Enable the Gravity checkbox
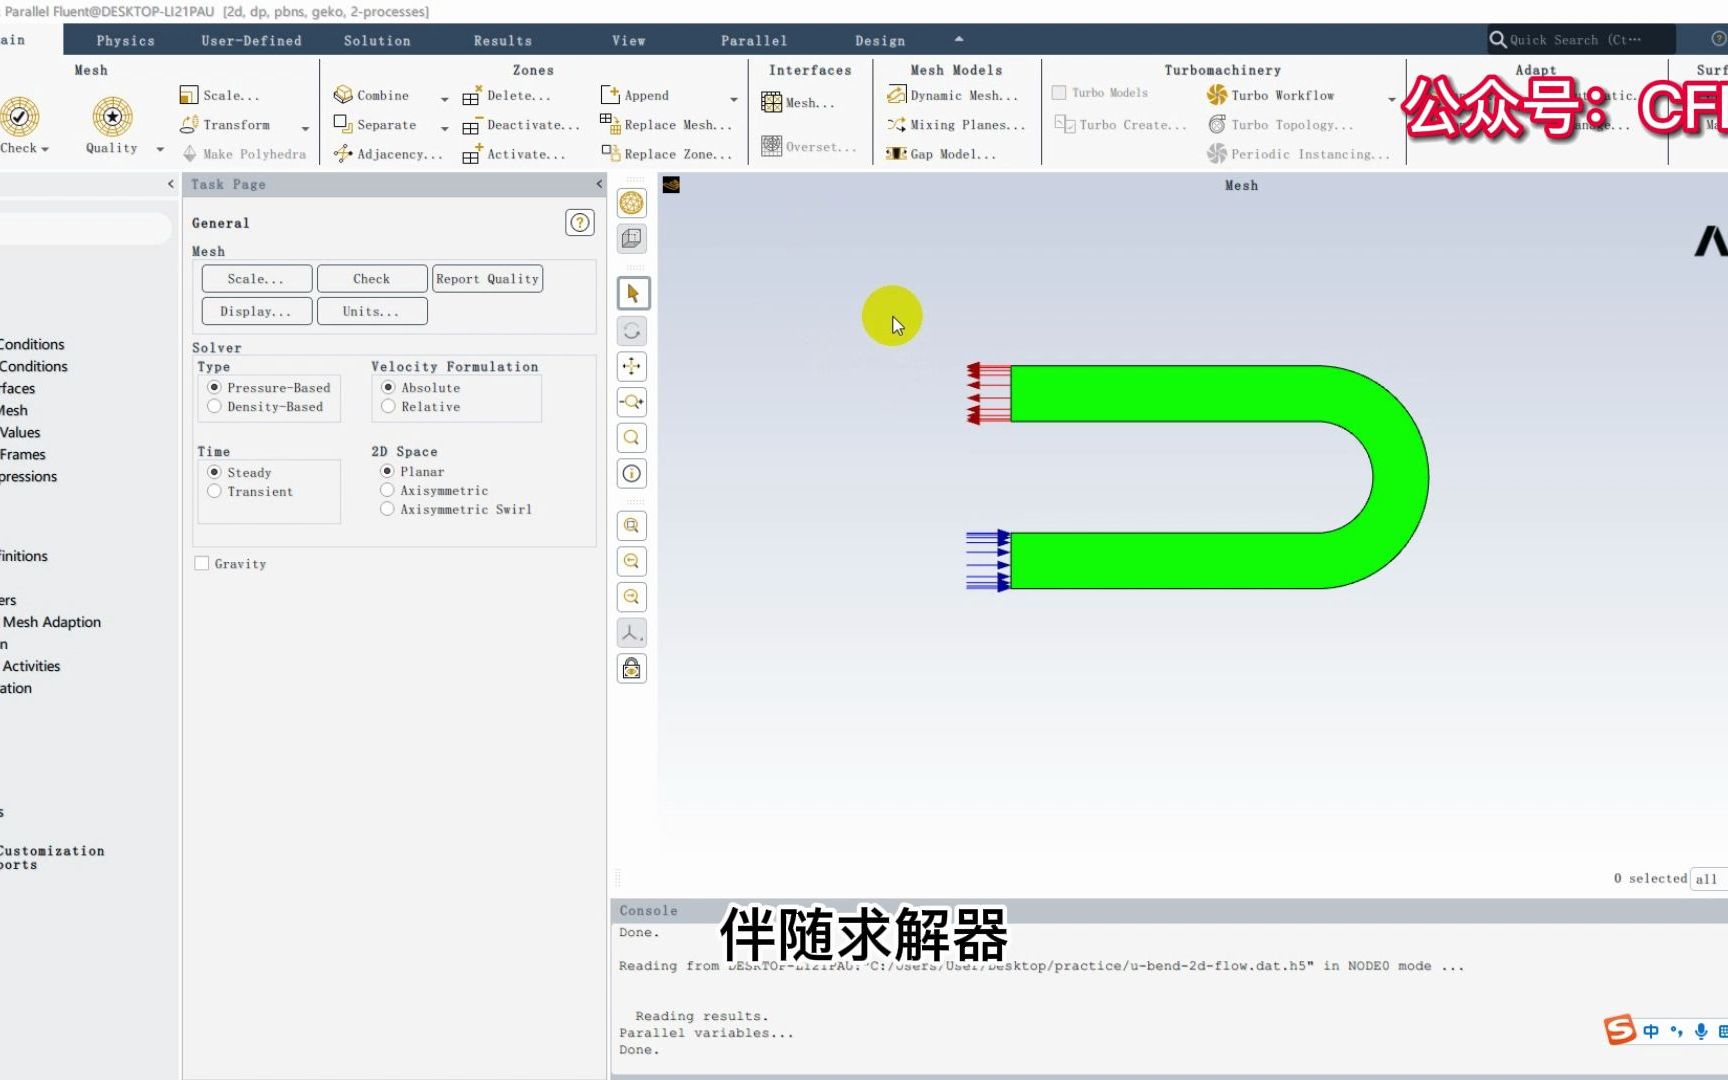The width and height of the screenshot is (1728, 1080). 202,563
